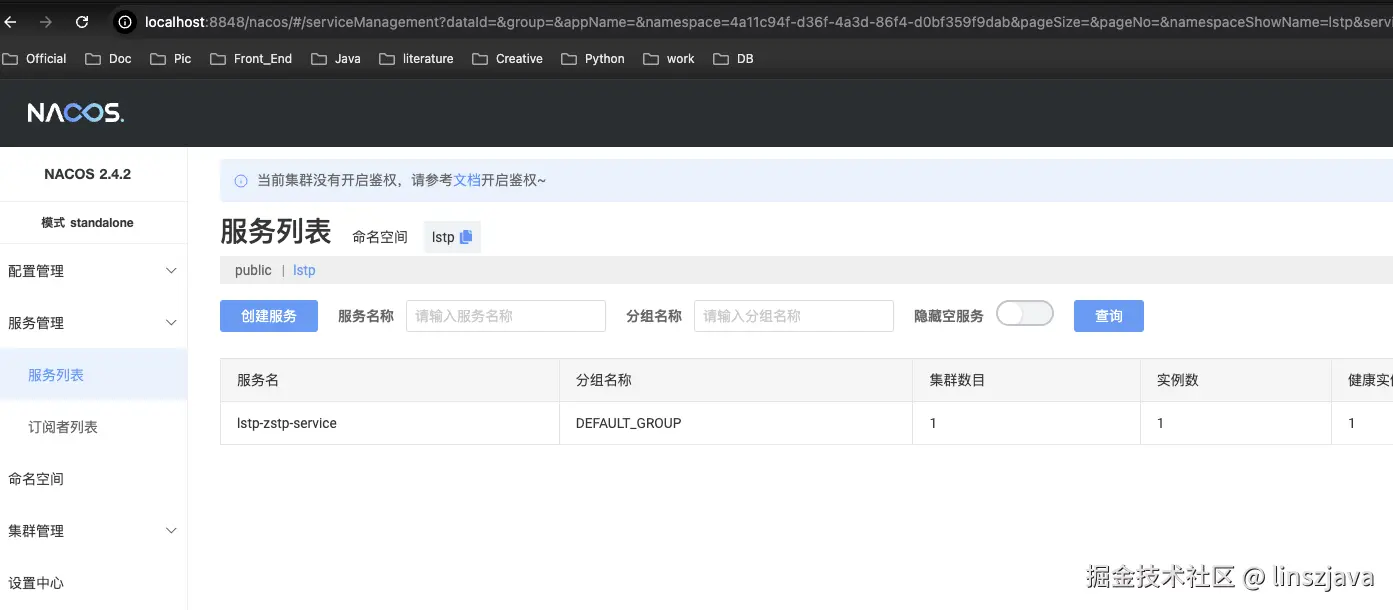Screen dimensions: 1393x610
Task: Open the work bookmarks folder
Action: coord(669,59)
